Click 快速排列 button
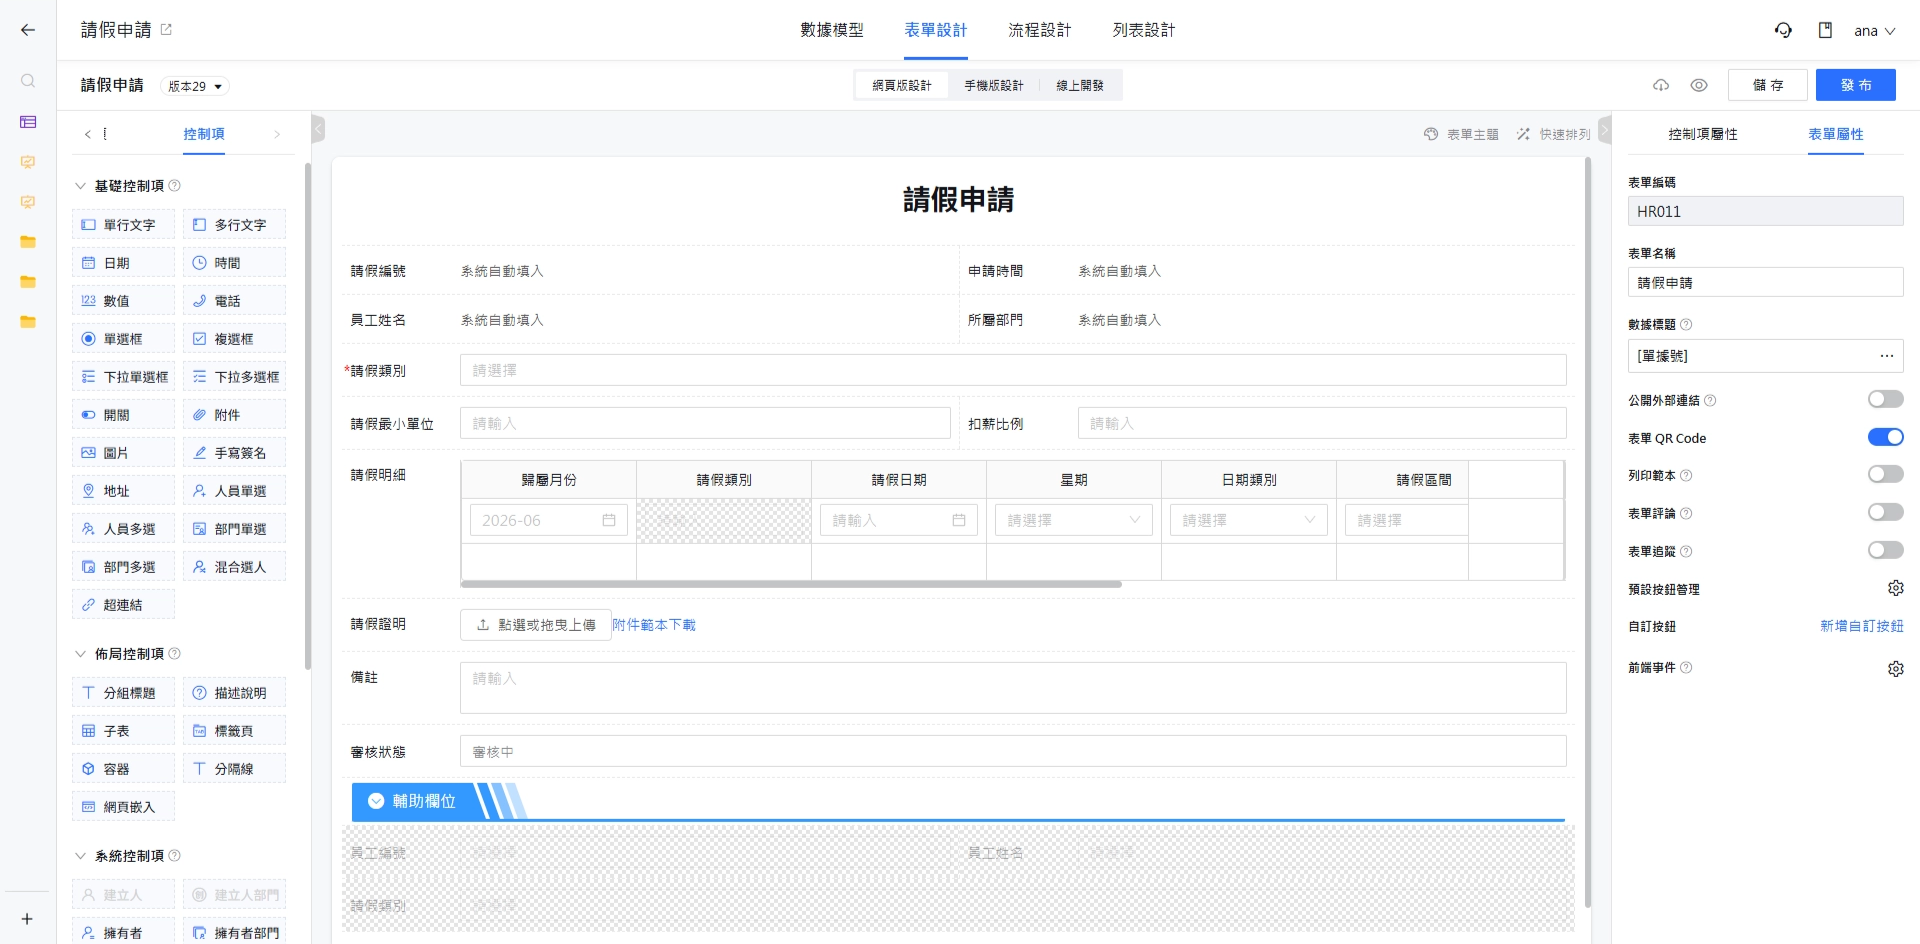The image size is (1920, 944). point(1553,134)
